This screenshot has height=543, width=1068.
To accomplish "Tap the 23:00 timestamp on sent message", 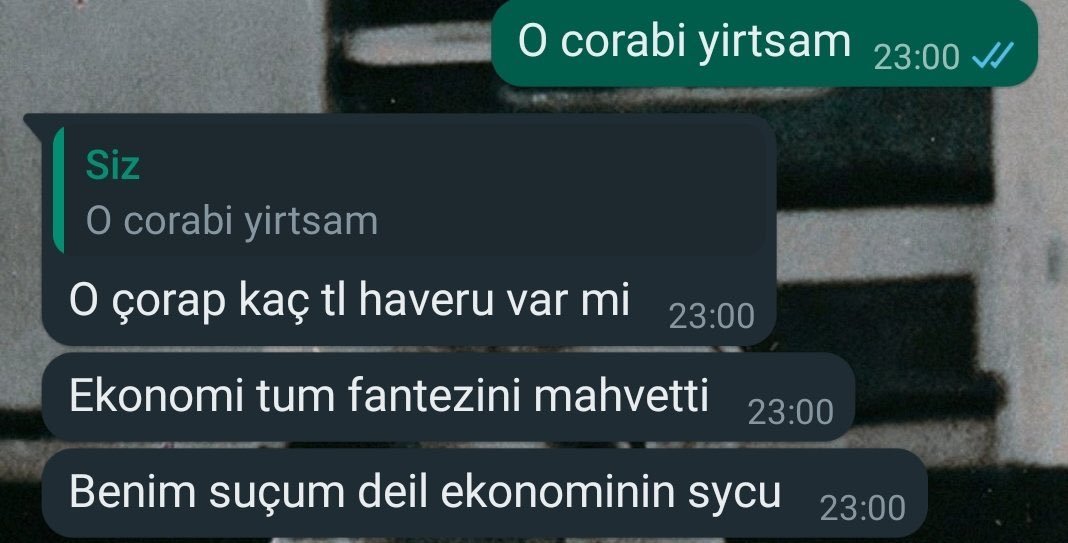I will (916, 57).
